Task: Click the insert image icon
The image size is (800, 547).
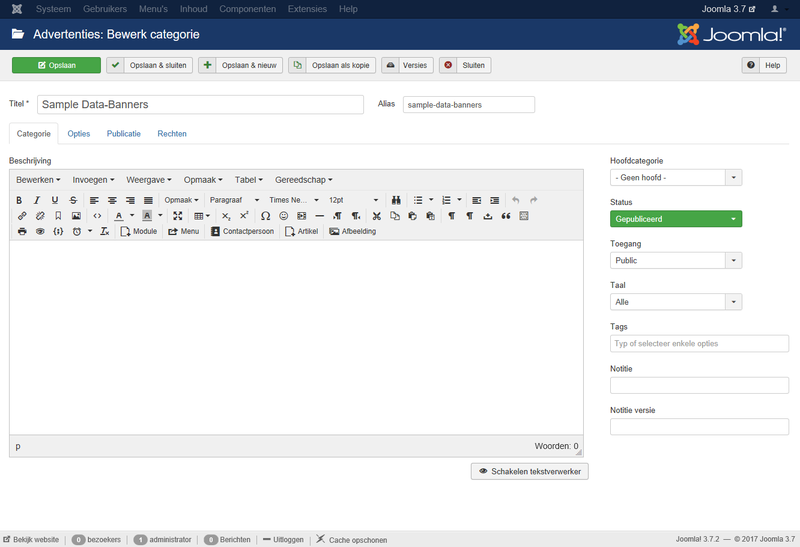Action: coord(76,216)
